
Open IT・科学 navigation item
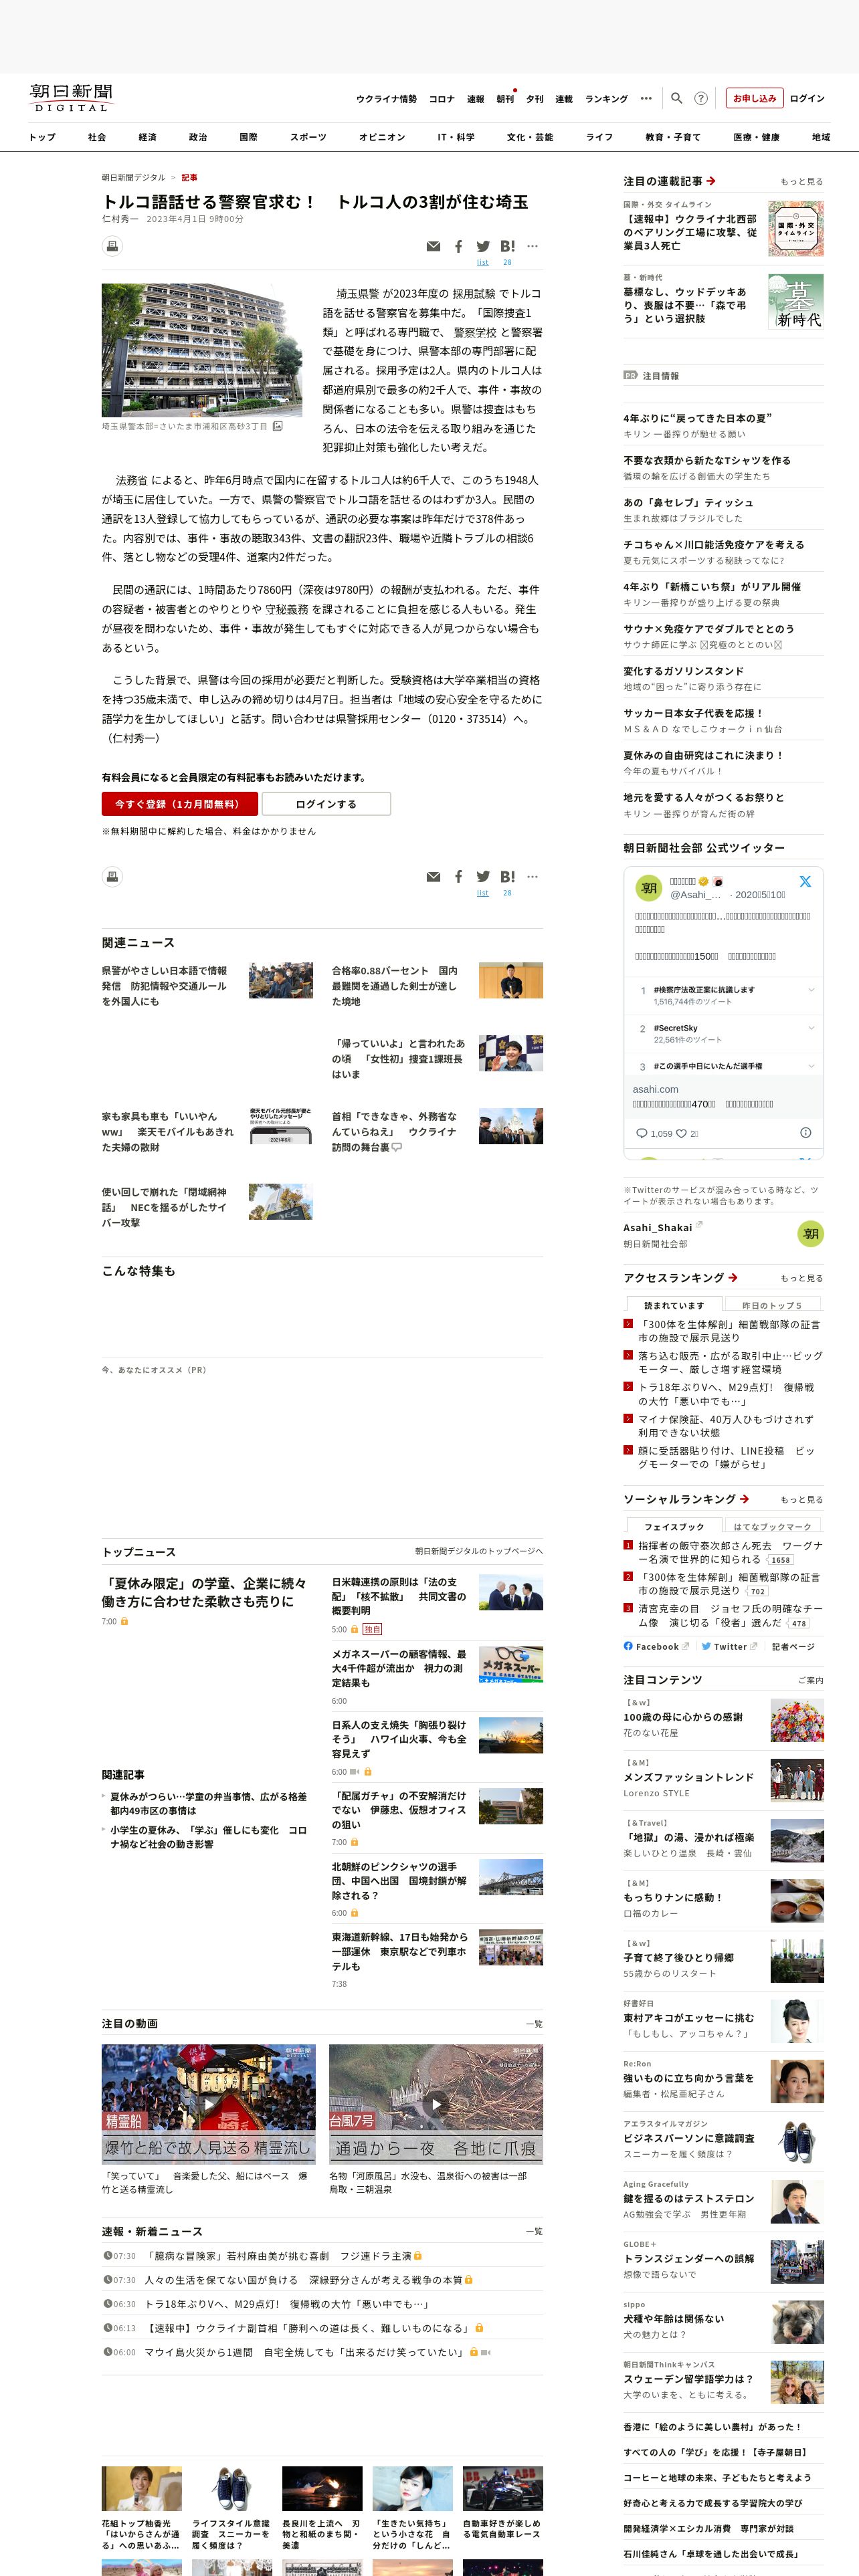click(x=456, y=137)
